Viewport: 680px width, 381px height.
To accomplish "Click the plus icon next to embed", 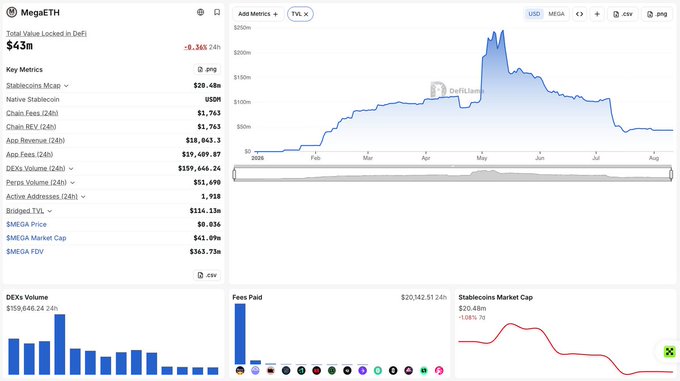I will (597, 14).
